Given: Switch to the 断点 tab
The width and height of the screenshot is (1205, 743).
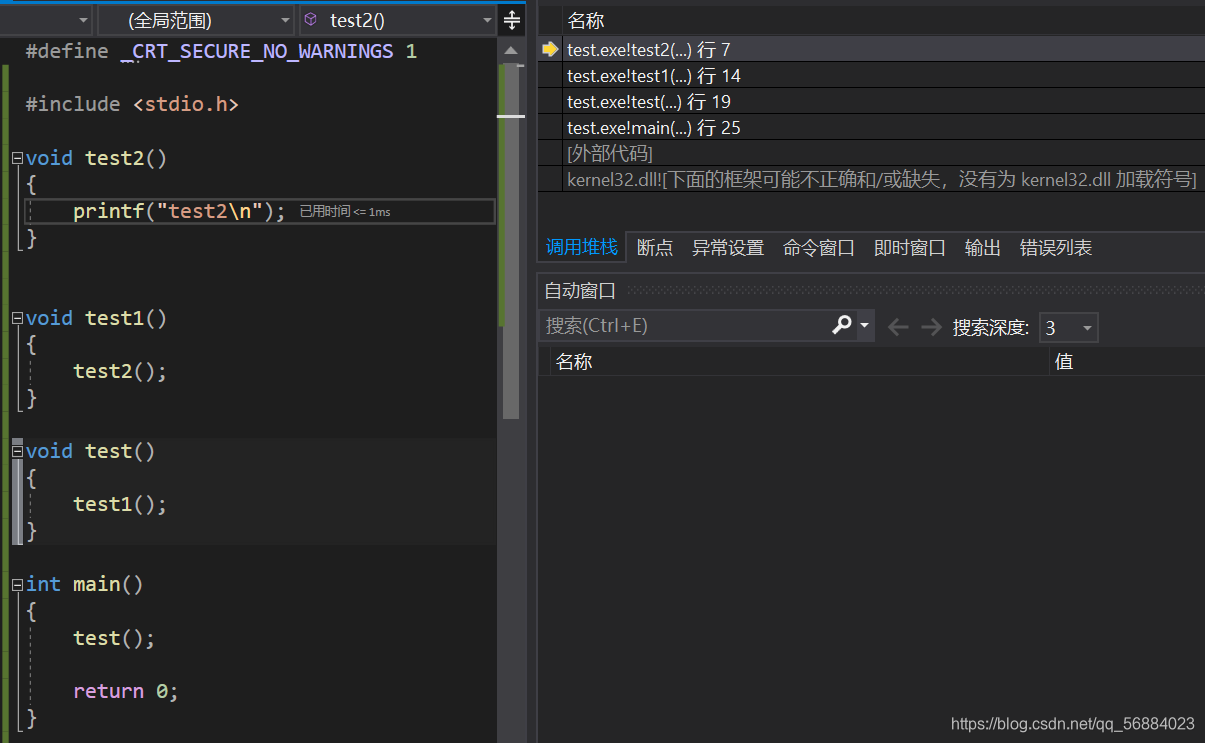Looking at the screenshot, I should [655, 248].
